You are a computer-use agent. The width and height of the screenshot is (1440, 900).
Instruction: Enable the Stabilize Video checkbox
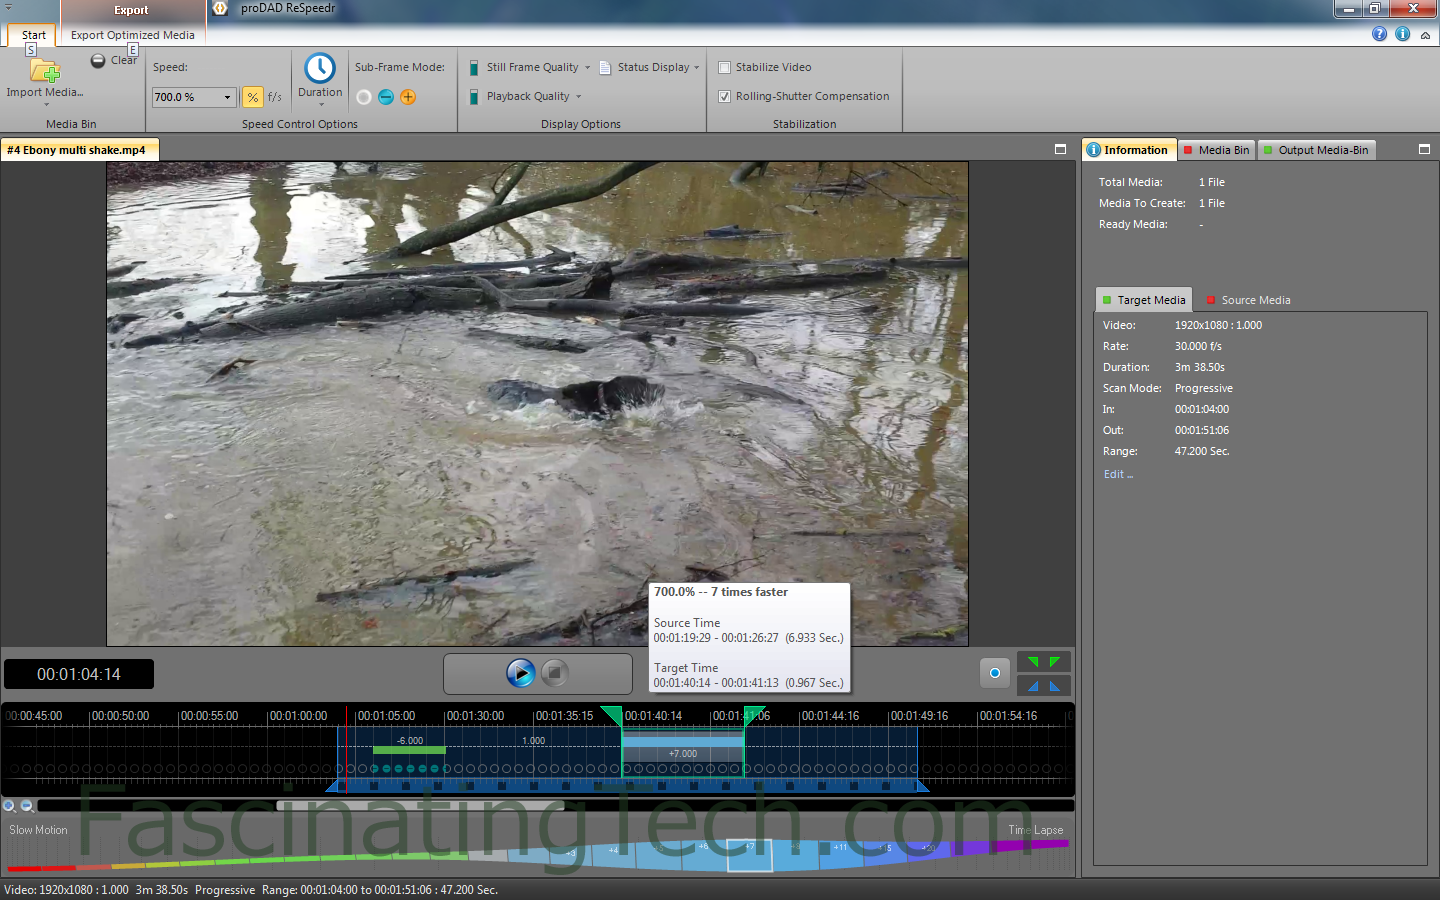pos(725,68)
